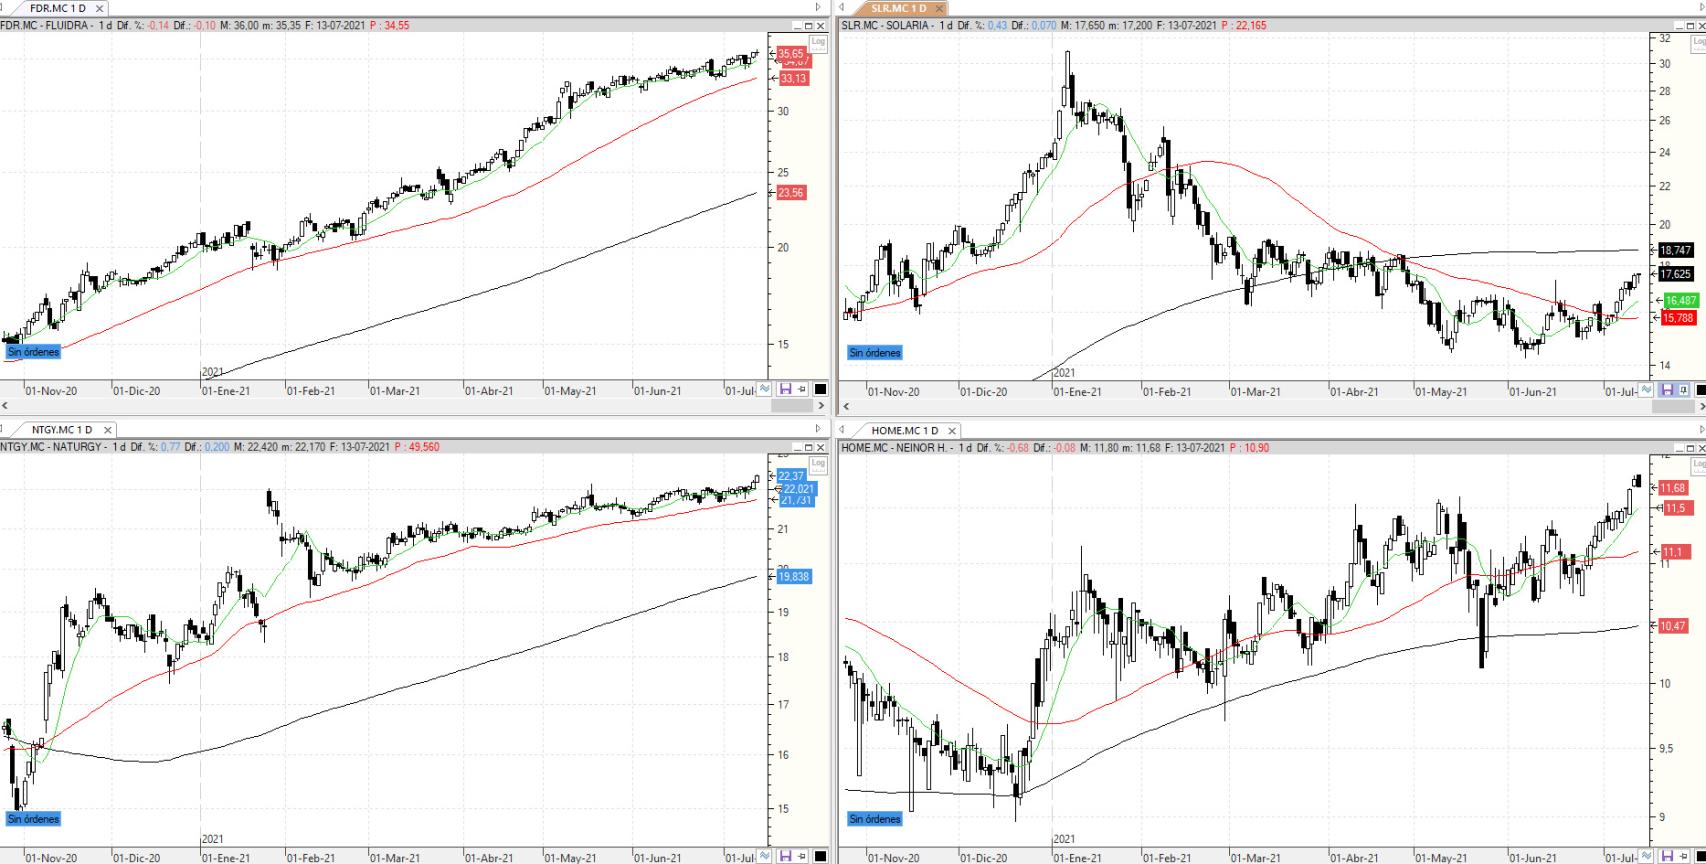
Task: Open black color swatch in Fluidra chart
Action: (821, 389)
